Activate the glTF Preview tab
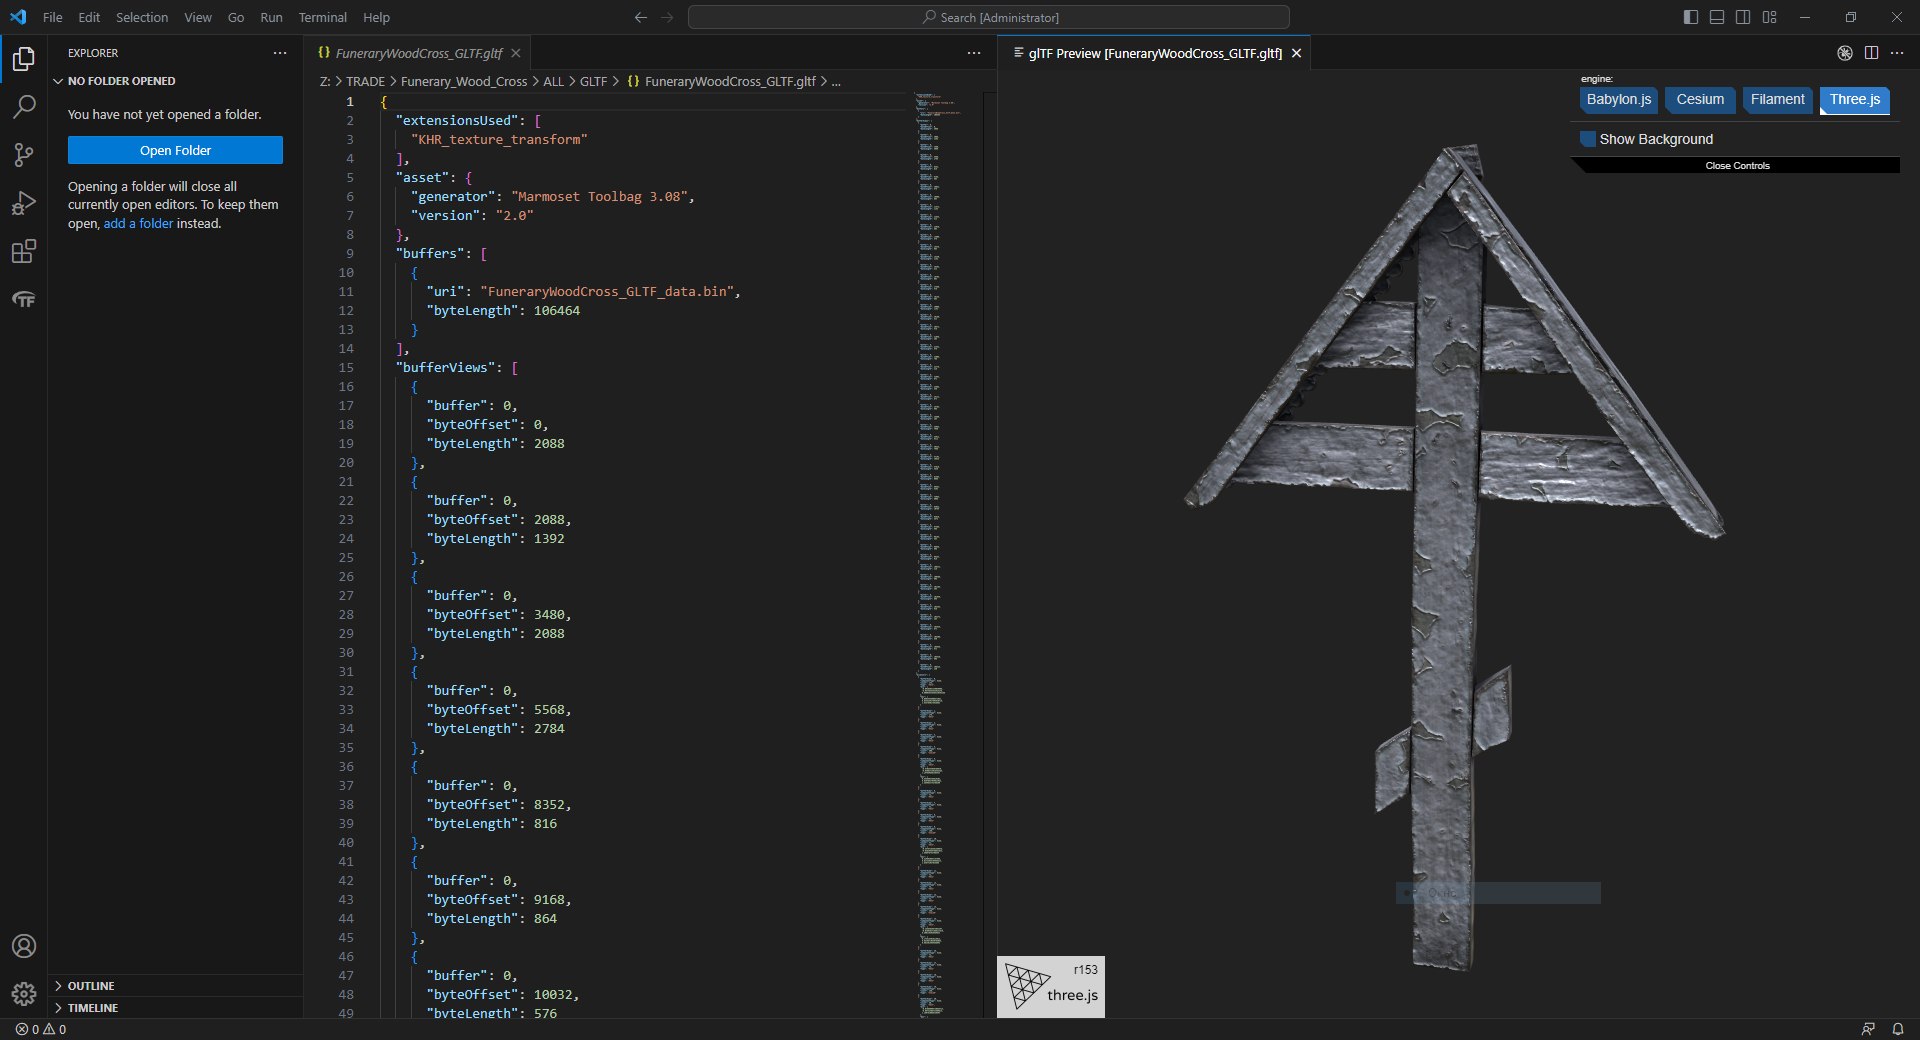Viewport: 1920px width, 1040px height. [x=1154, y=53]
